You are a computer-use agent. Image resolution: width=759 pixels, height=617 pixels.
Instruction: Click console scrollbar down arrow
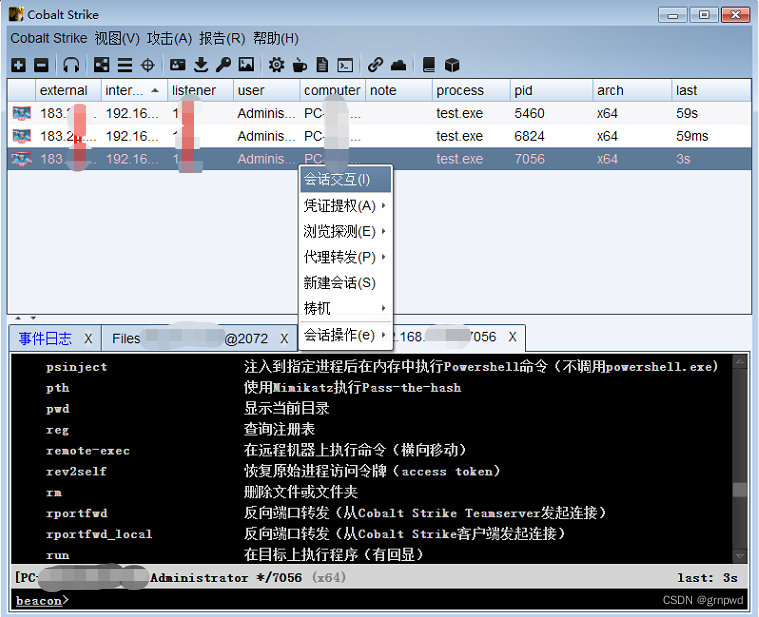coord(740,557)
